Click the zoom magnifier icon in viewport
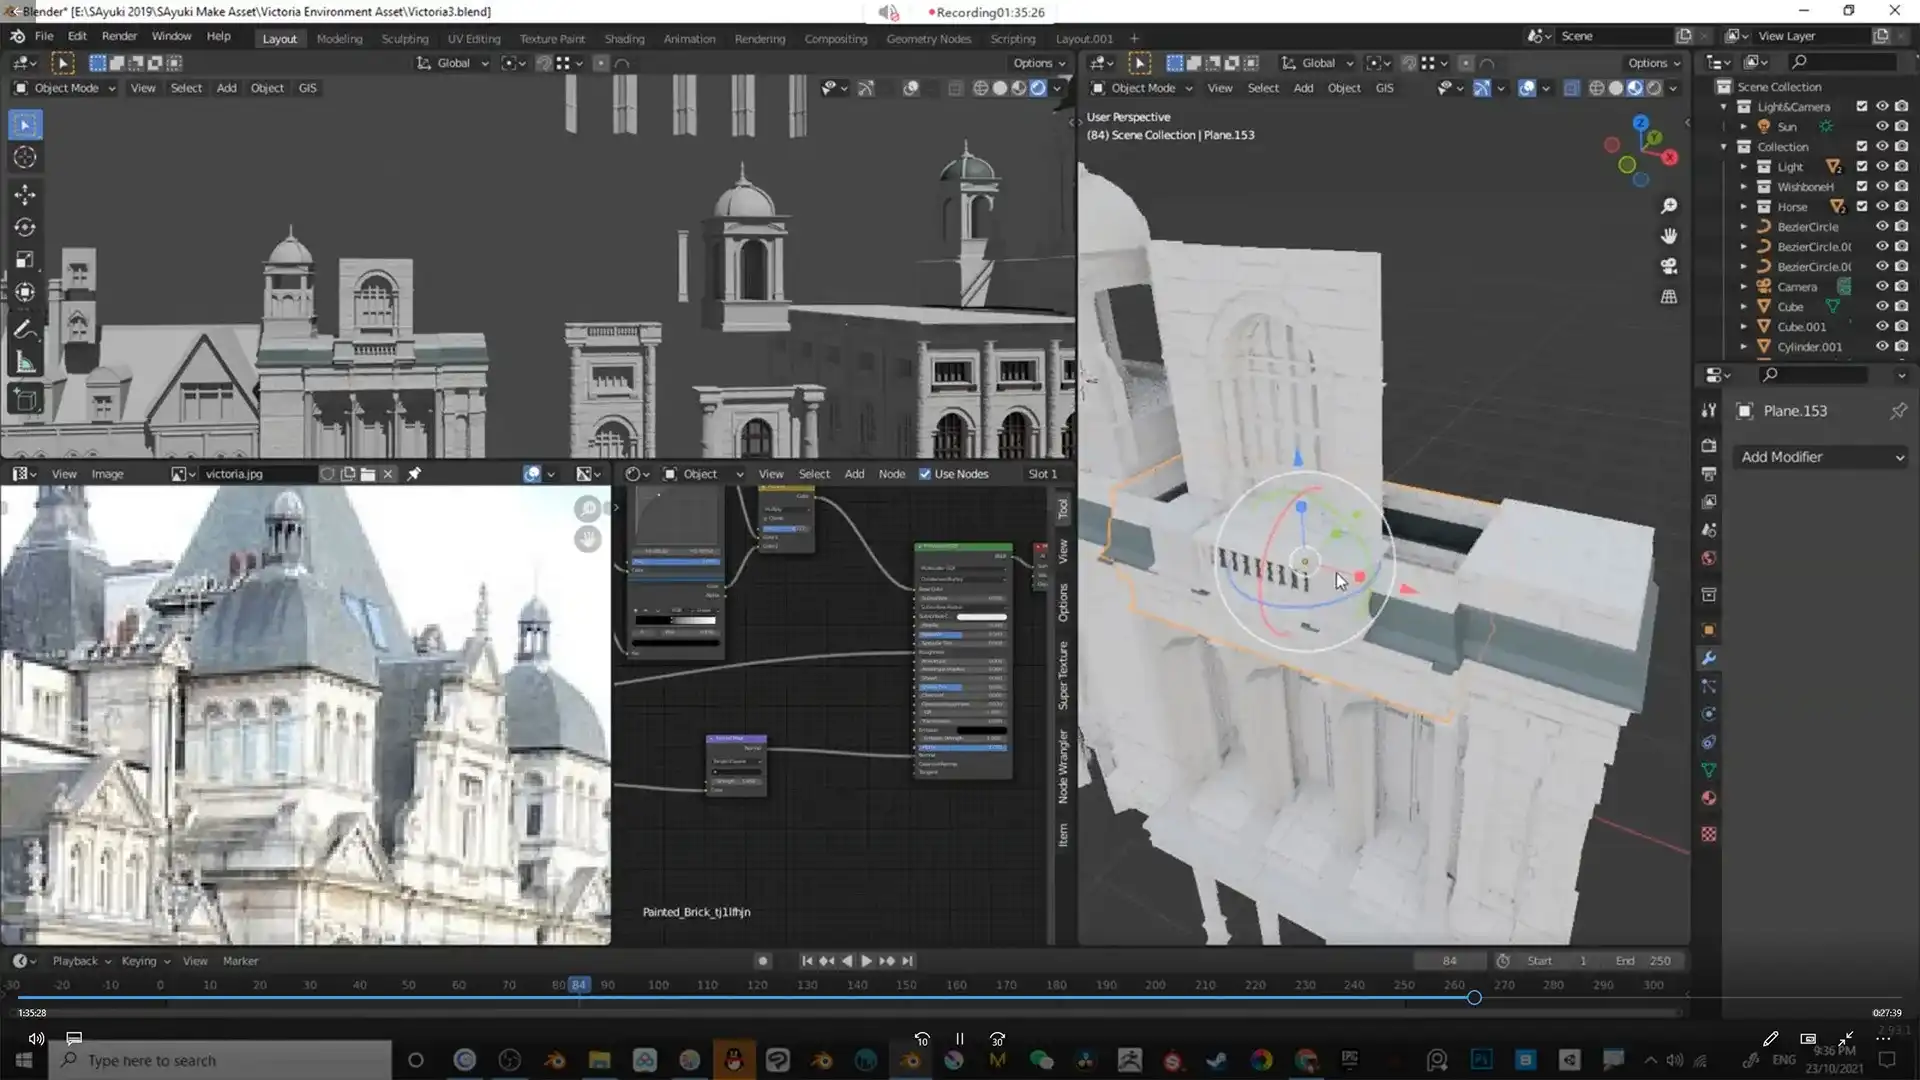 click(1669, 206)
